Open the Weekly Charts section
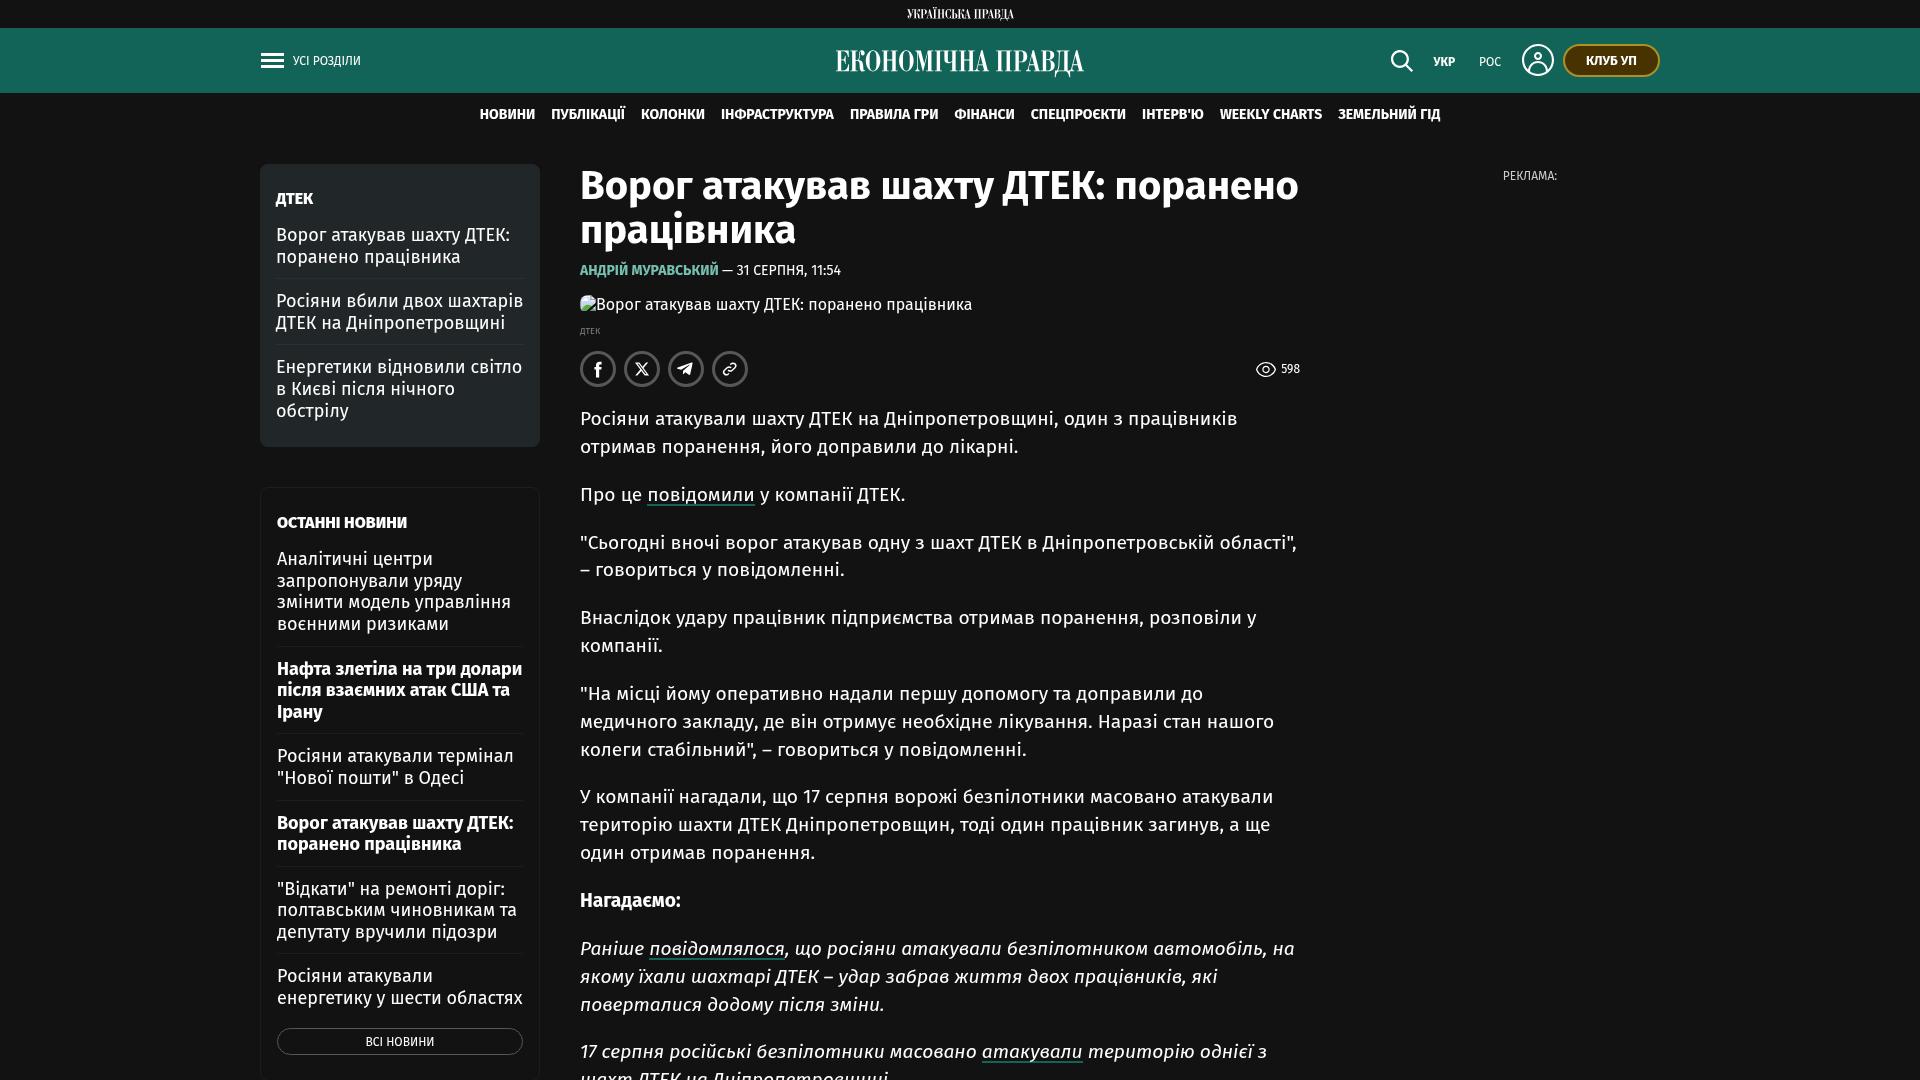1920x1080 pixels. click(x=1271, y=115)
